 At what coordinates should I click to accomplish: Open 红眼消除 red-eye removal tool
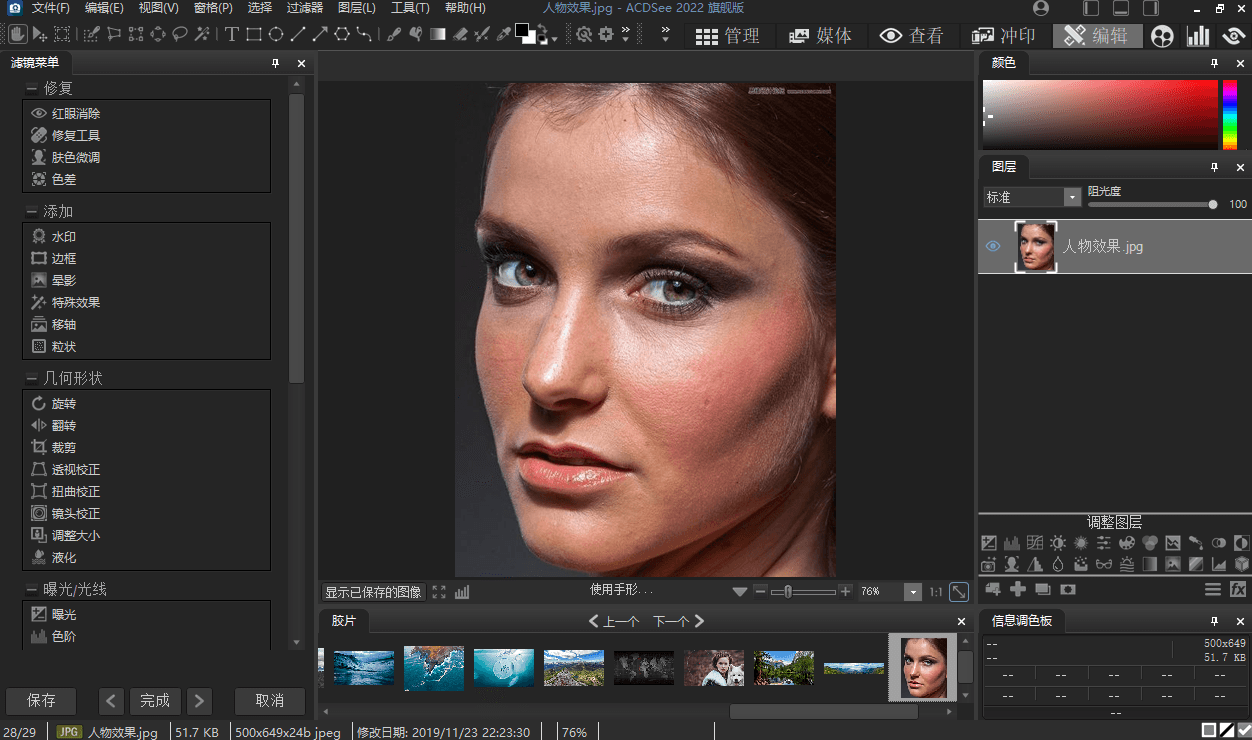coord(76,113)
